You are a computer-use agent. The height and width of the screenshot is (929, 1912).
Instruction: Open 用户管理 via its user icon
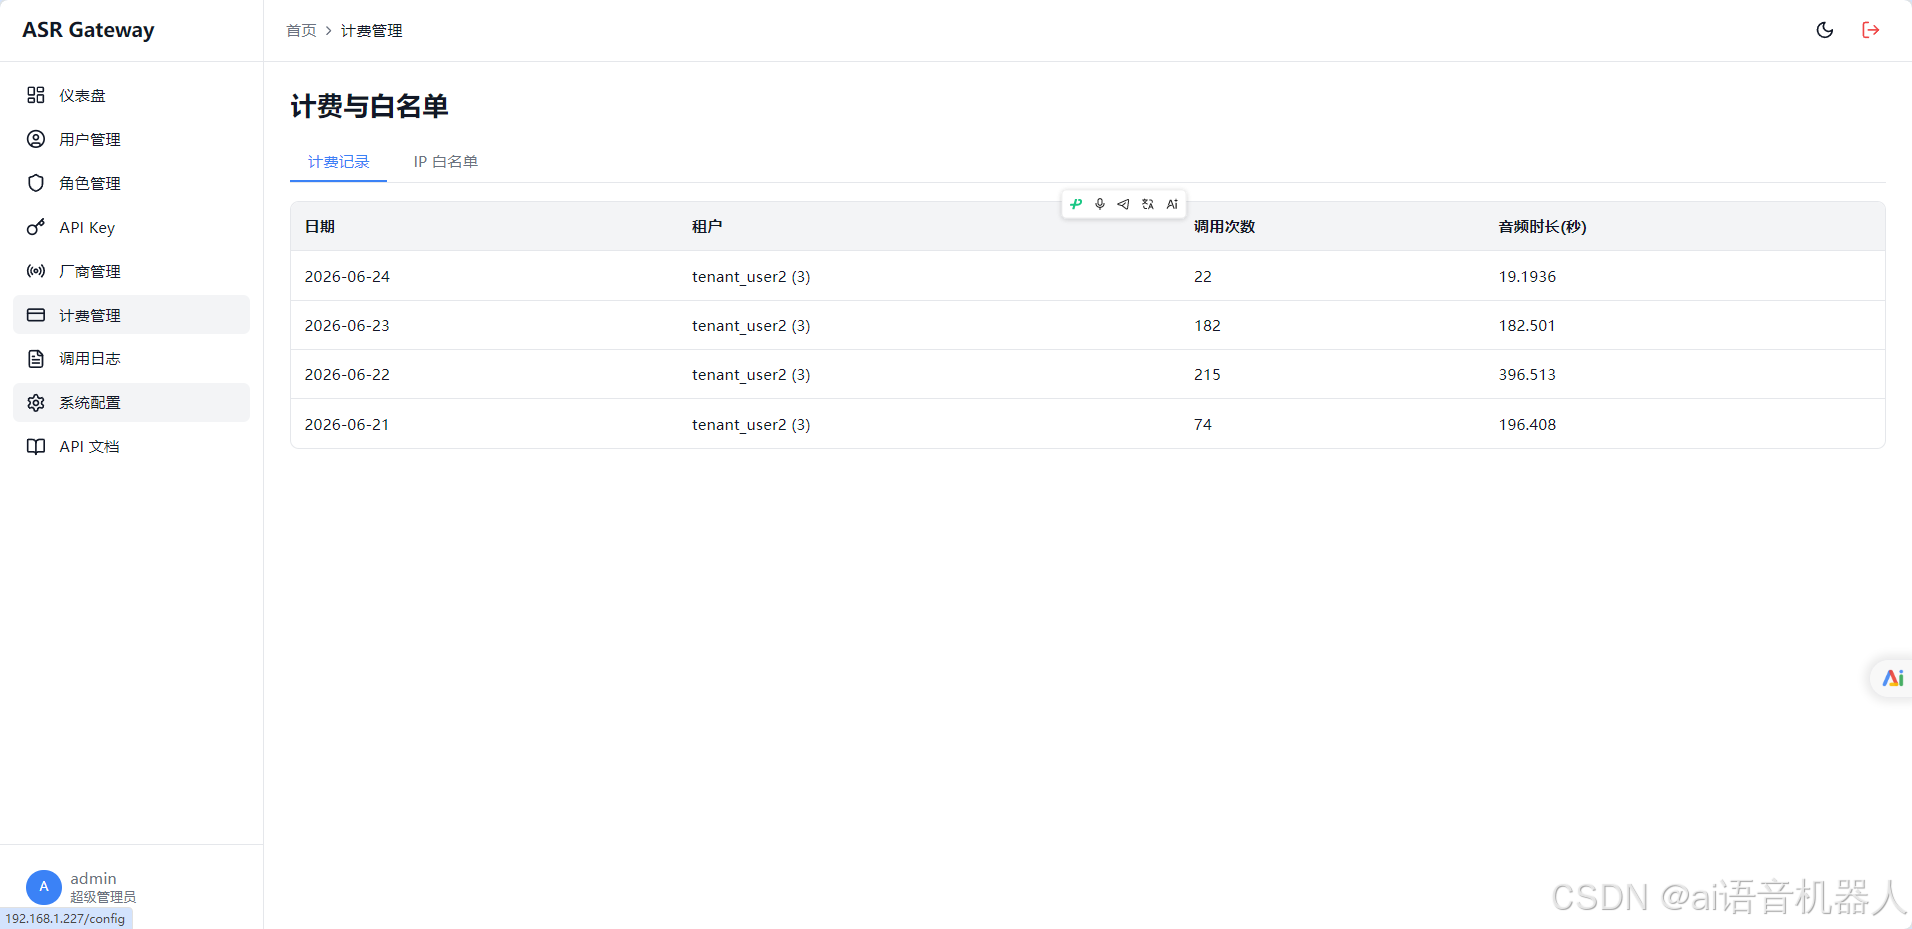click(36, 139)
